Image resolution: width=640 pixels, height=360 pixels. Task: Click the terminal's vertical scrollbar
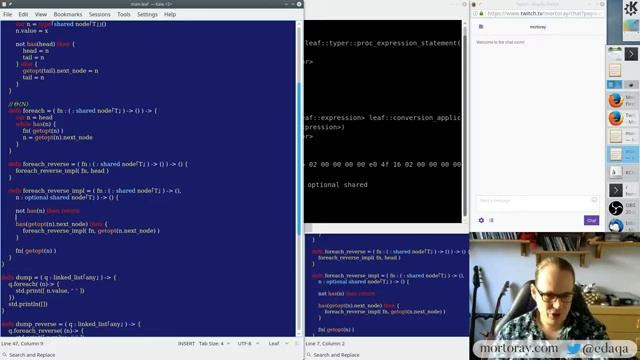[x=465, y=121]
